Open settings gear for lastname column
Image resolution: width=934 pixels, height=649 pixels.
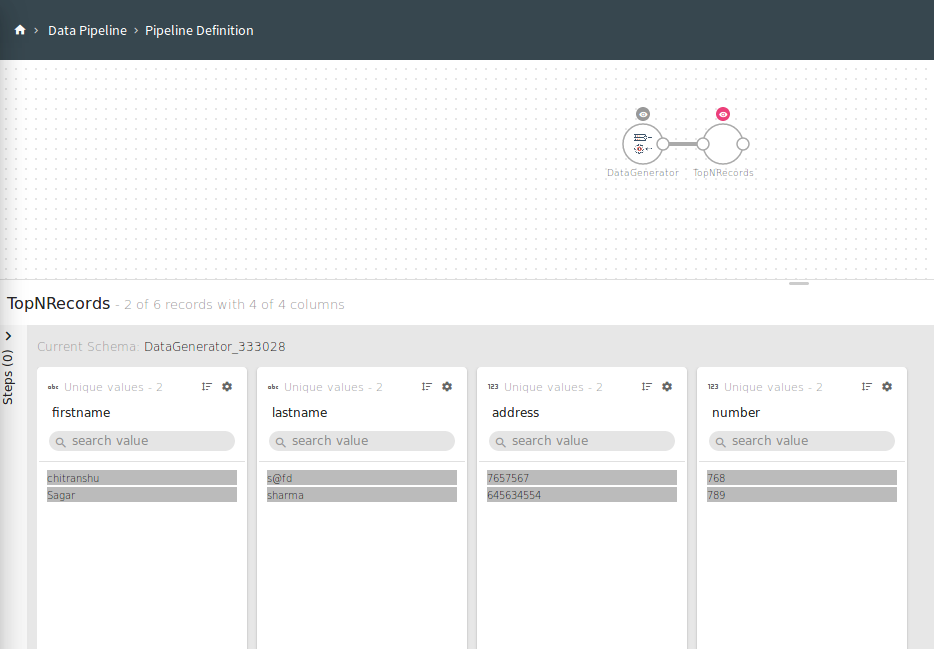point(447,386)
